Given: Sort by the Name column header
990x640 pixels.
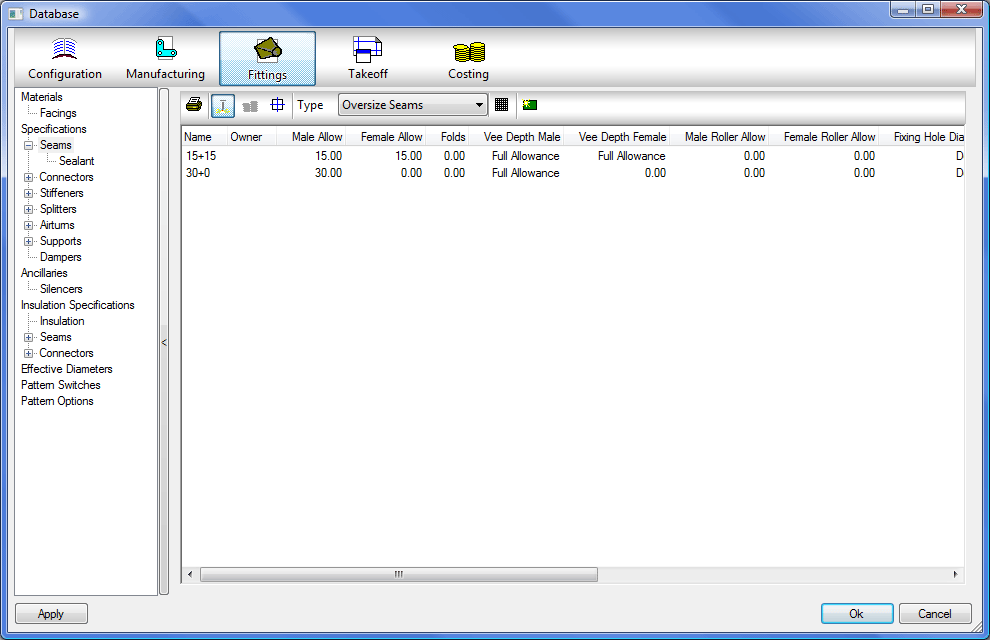Looking at the screenshot, I should click(x=205, y=137).
